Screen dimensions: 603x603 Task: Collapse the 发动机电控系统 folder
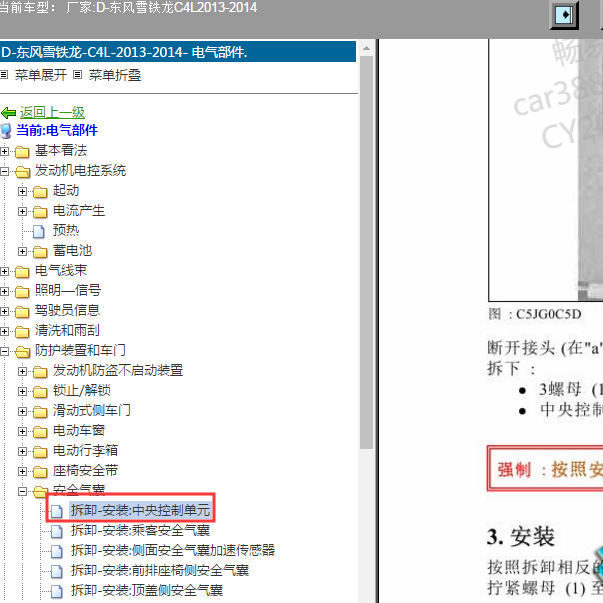tap(4, 172)
